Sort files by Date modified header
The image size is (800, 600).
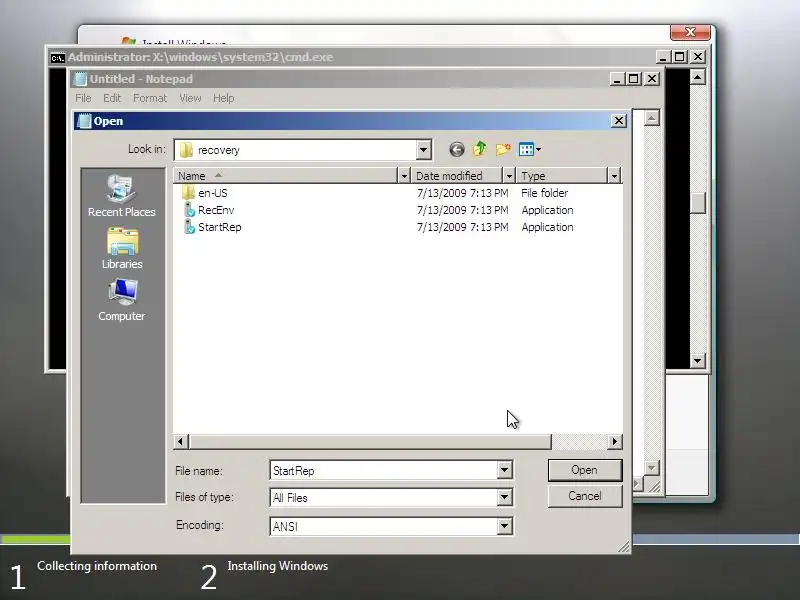click(x=457, y=176)
